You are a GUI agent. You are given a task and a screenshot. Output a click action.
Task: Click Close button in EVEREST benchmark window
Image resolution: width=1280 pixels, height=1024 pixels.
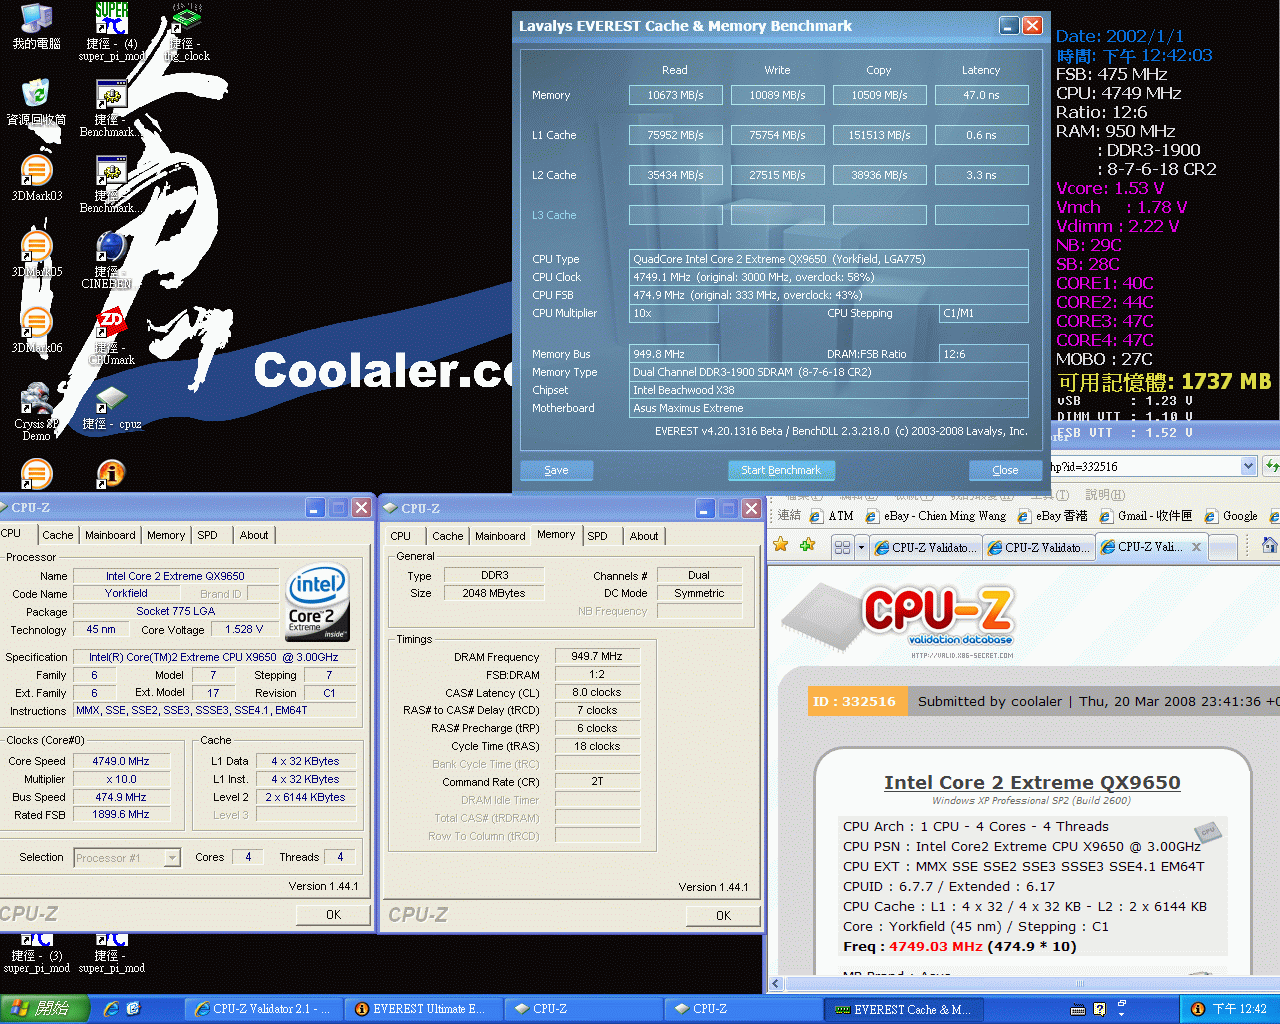point(1005,470)
